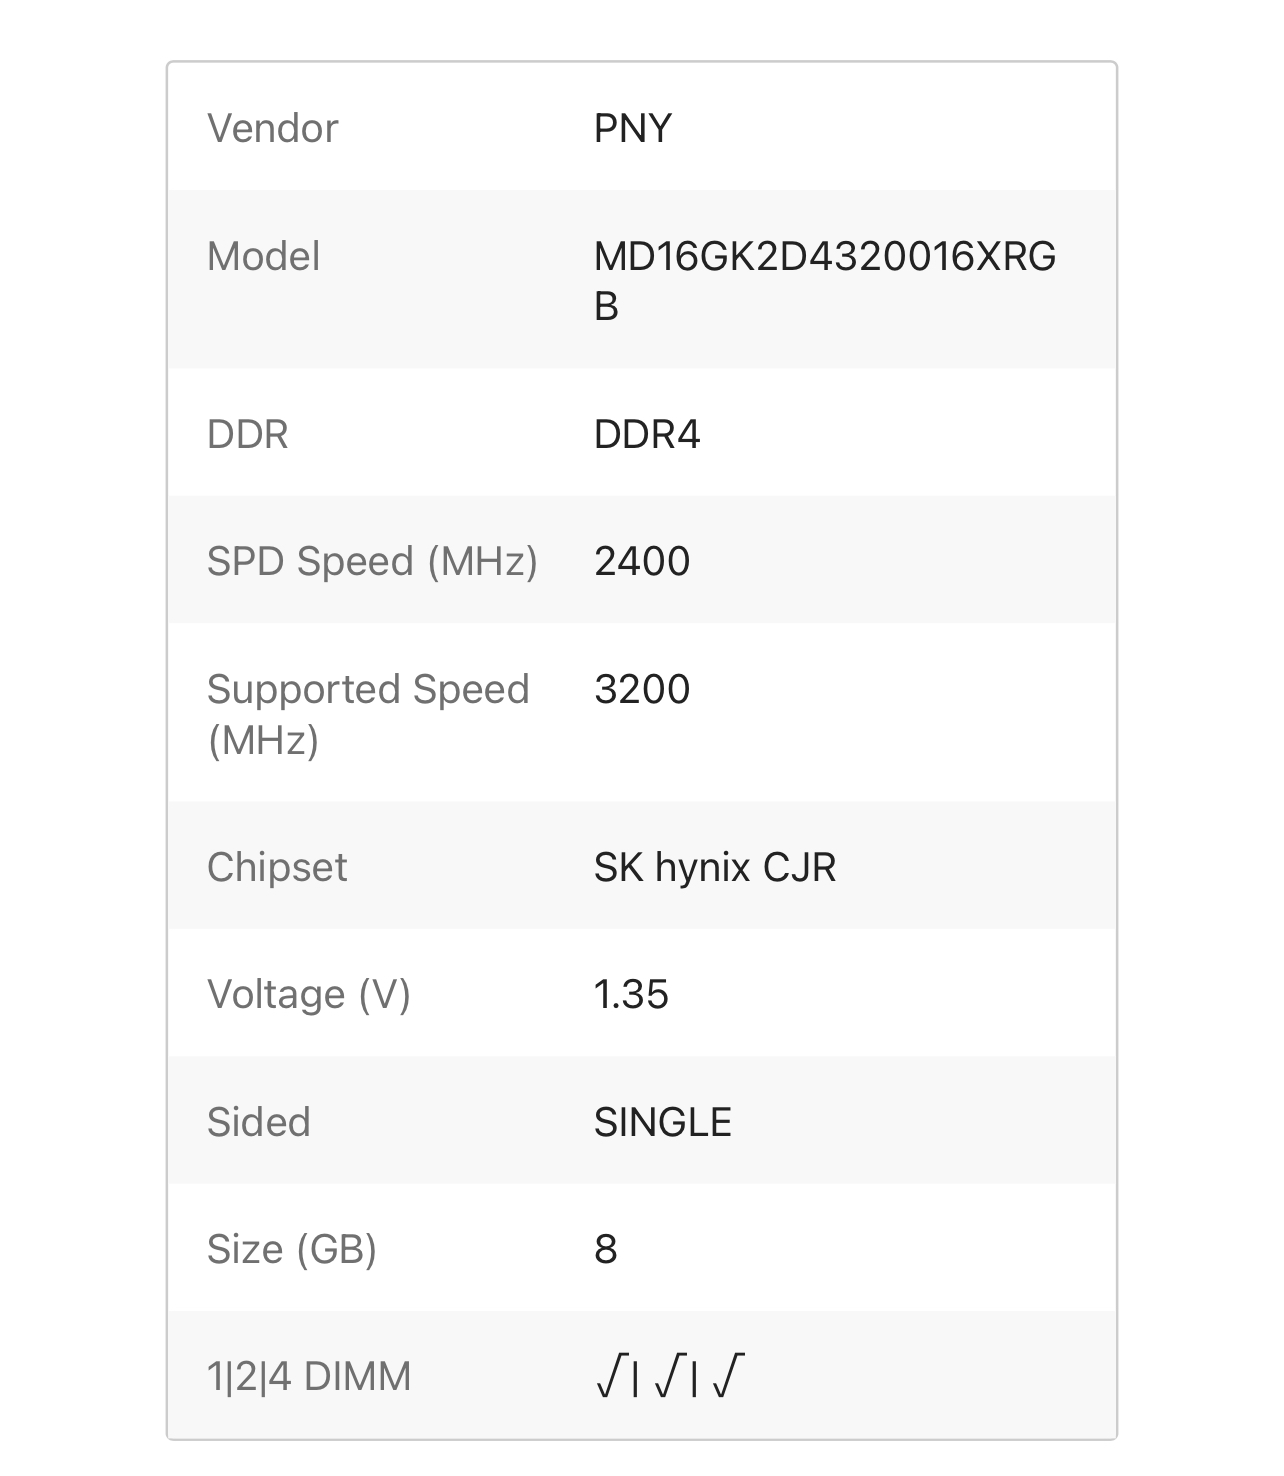Click the first DIMM checkmark symbol
This screenshot has height=1476, width=1284.
[610, 1376]
